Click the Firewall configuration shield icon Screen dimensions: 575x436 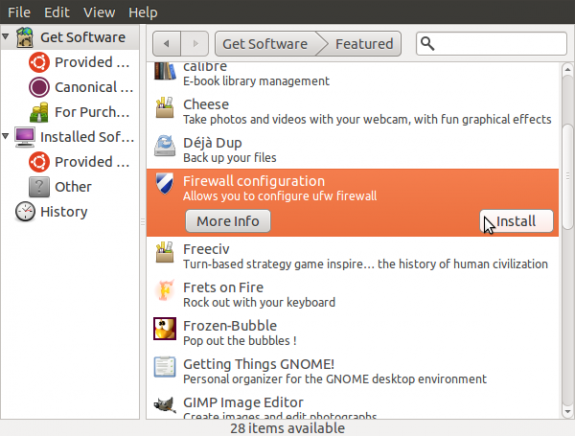(165, 183)
